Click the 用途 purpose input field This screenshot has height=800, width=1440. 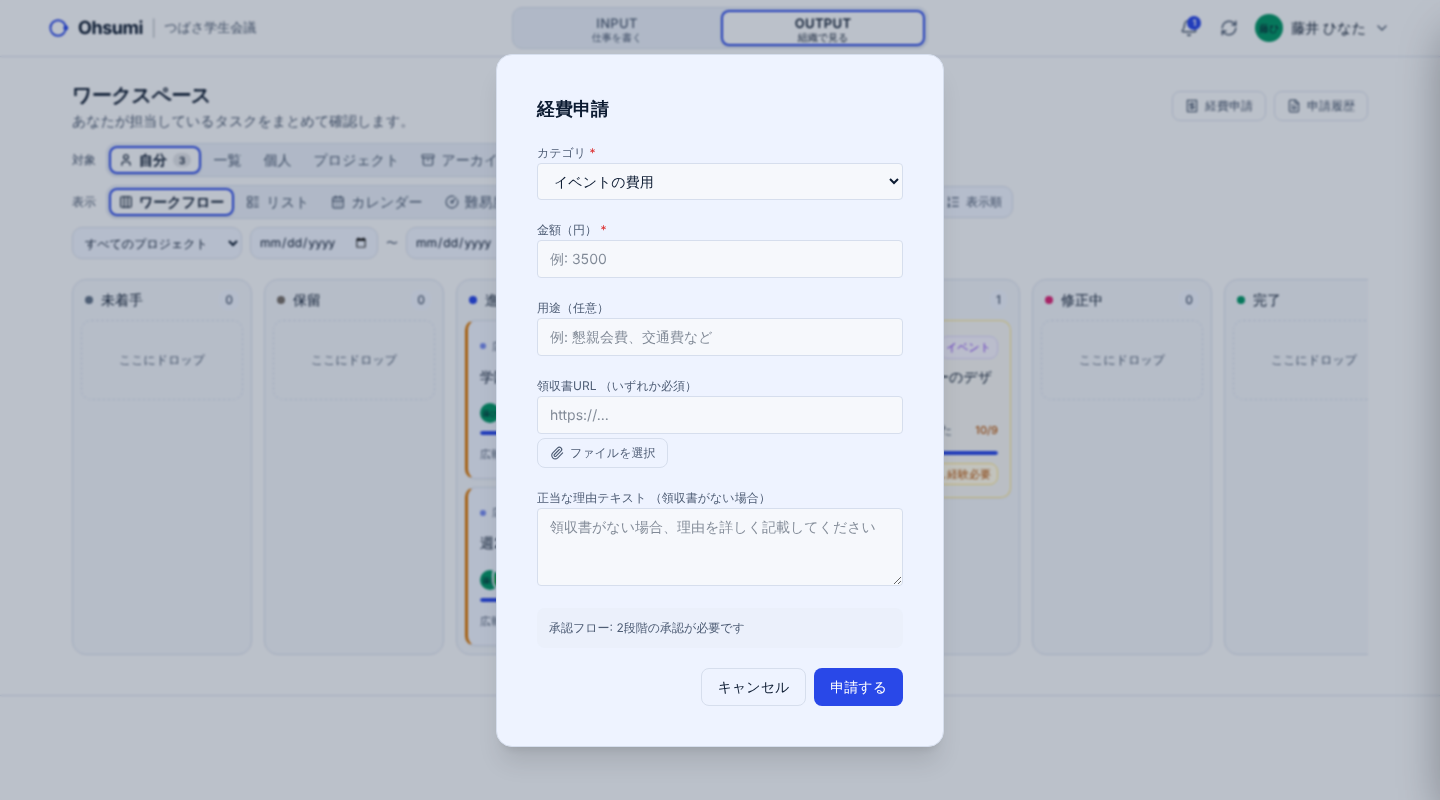point(720,337)
